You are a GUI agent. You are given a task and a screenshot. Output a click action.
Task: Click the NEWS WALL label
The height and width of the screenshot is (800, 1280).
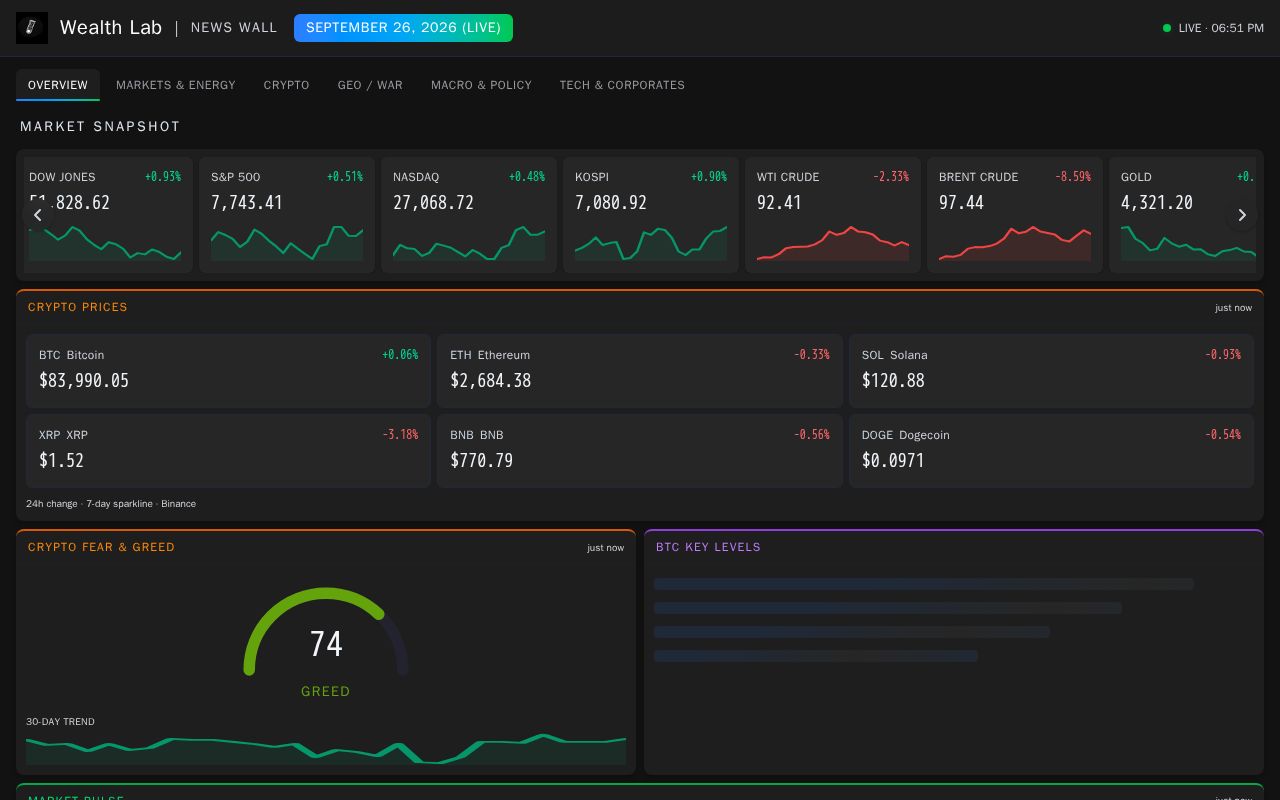234,28
